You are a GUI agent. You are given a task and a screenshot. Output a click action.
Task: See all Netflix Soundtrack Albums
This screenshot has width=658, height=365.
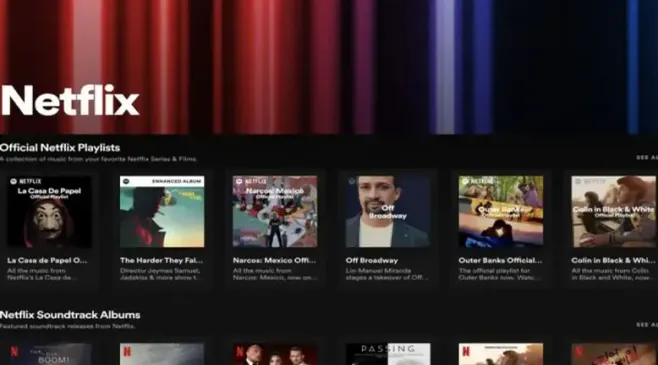click(x=647, y=324)
